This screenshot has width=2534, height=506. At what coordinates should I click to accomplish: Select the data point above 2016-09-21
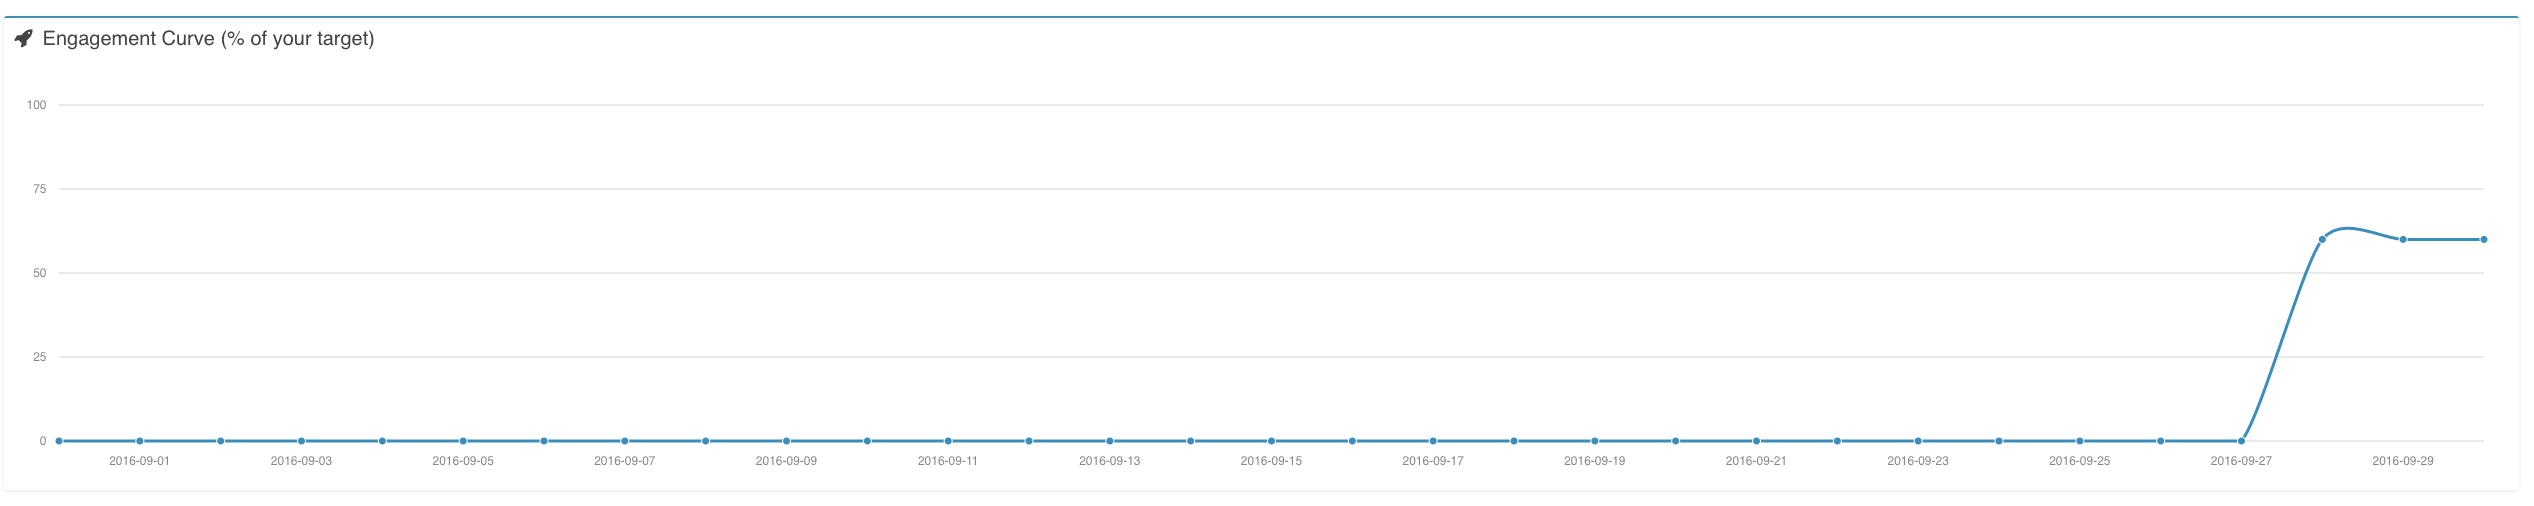pyautogui.click(x=1756, y=441)
